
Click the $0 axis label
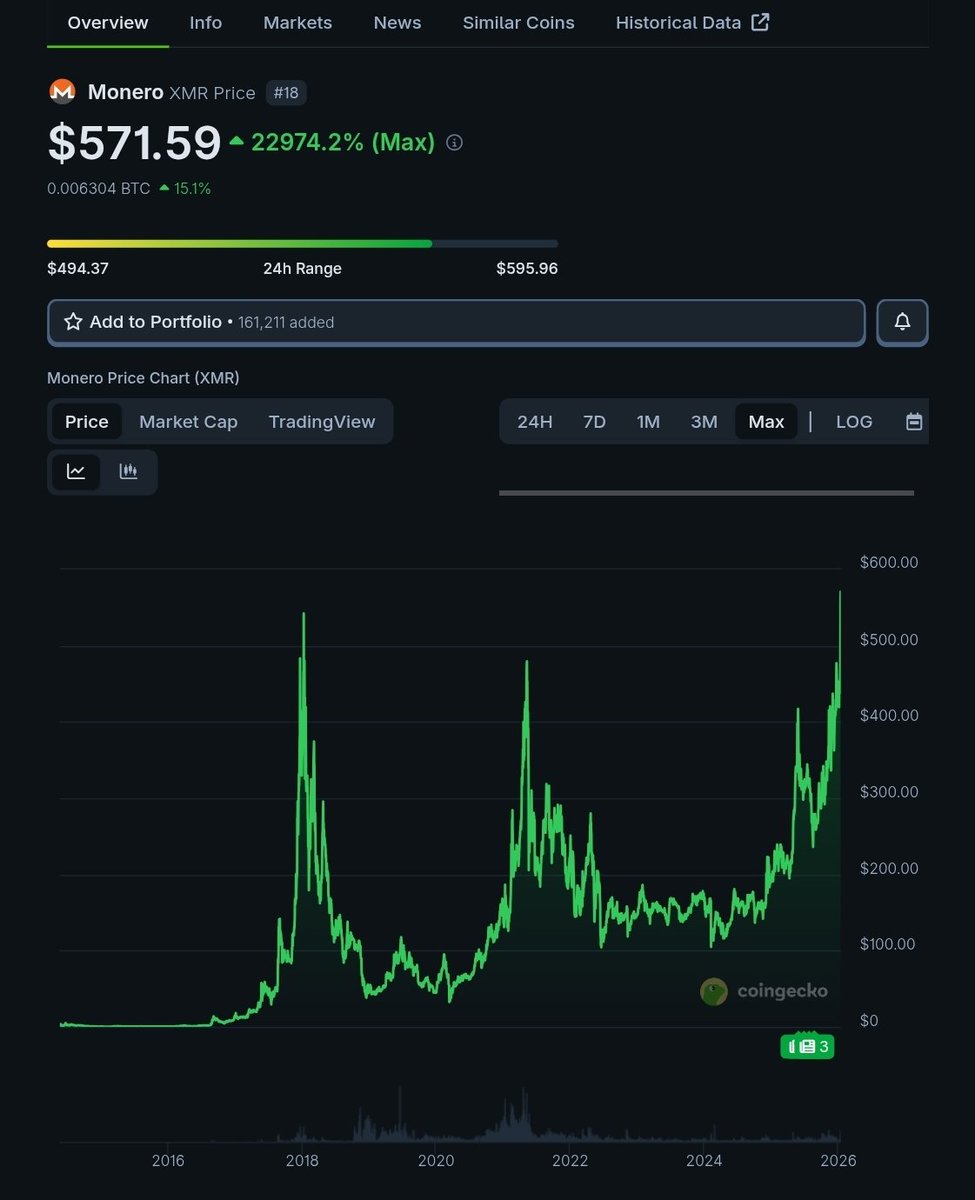coord(869,1021)
